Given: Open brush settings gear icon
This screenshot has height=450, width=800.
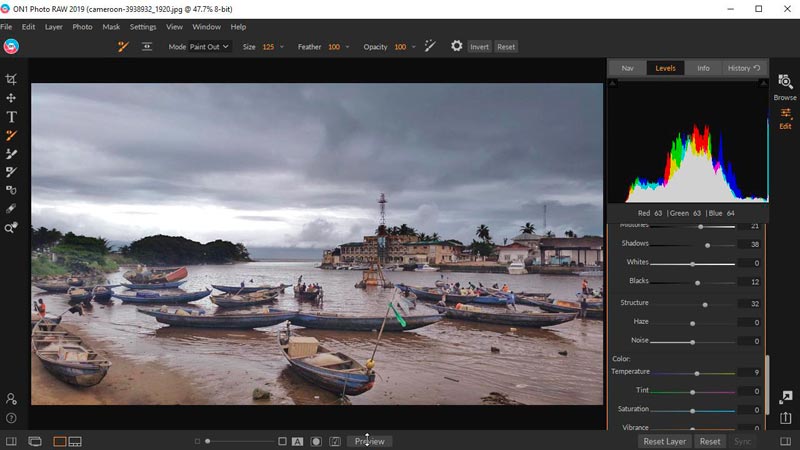Looking at the screenshot, I should (x=457, y=46).
